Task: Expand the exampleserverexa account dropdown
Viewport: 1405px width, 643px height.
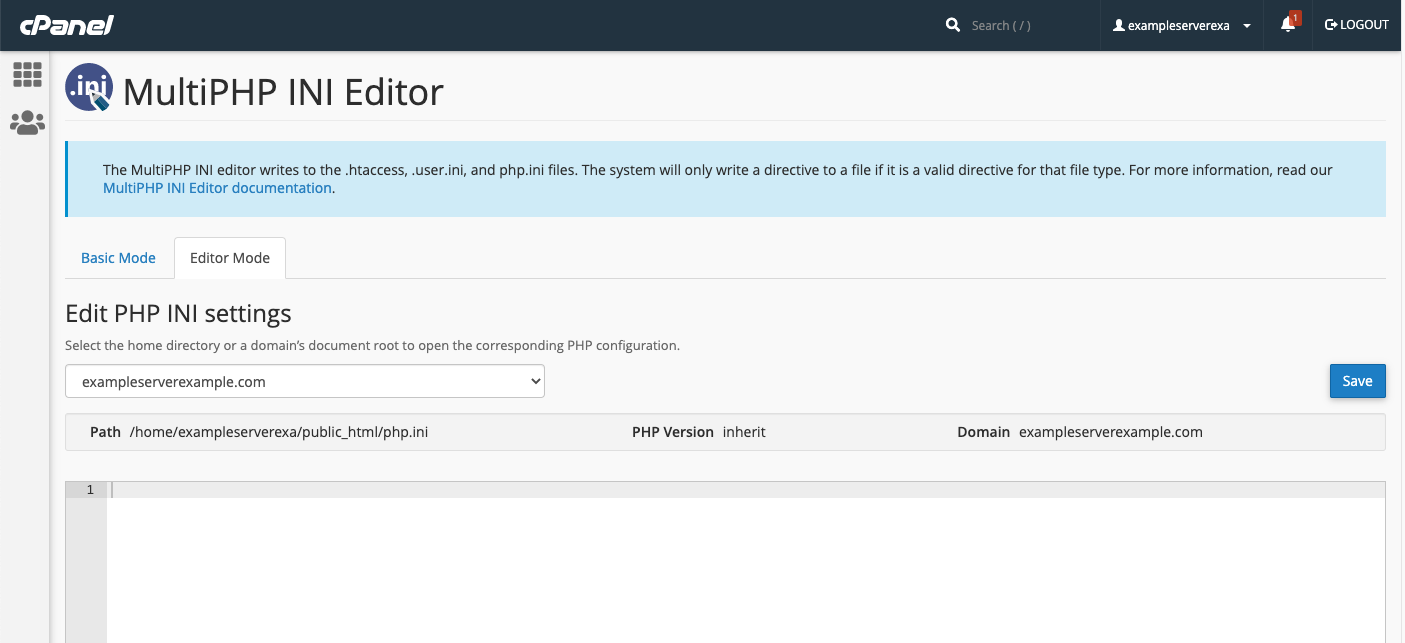Action: tap(1182, 26)
